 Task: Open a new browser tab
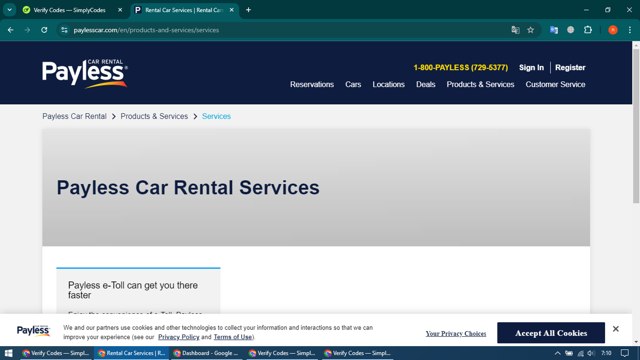(x=248, y=10)
